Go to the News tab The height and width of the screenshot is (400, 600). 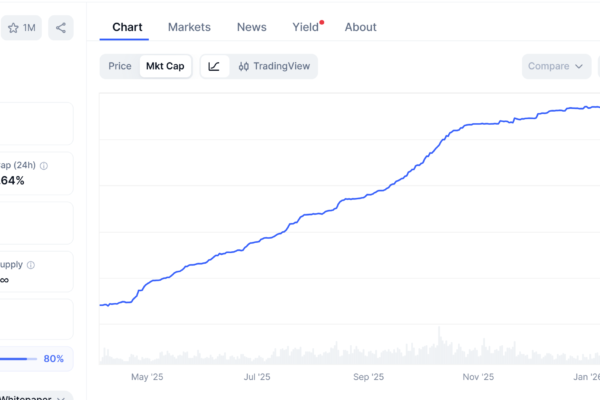(251, 27)
